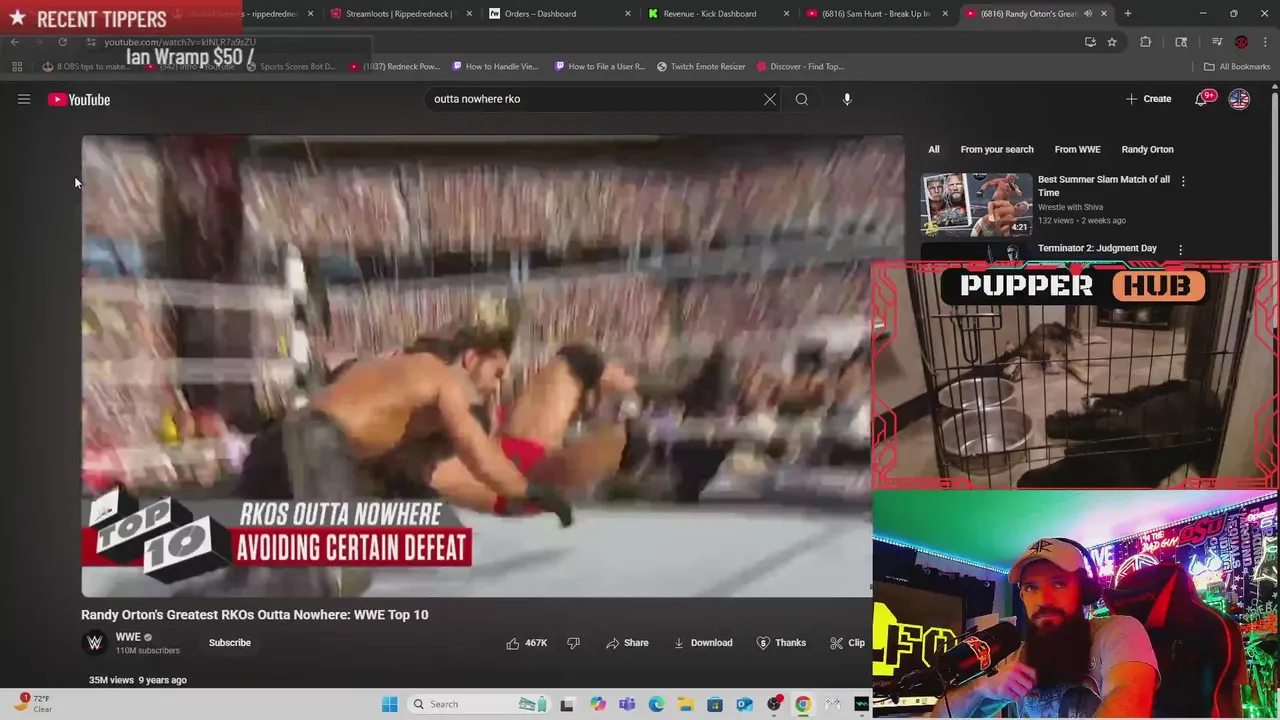
Task: Select the From WWE filter chip
Action: pos(1077,149)
